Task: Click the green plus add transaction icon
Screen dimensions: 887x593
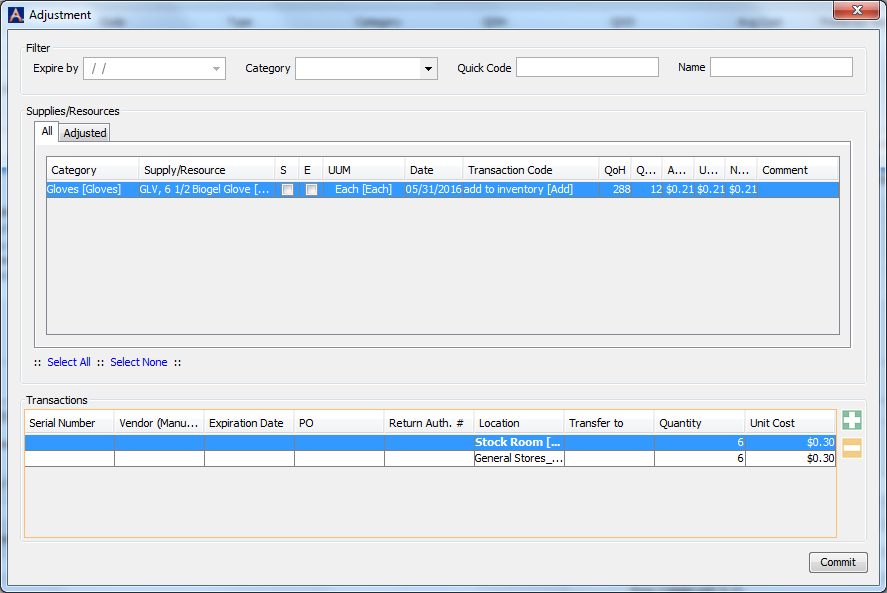Action: [852, 421]
